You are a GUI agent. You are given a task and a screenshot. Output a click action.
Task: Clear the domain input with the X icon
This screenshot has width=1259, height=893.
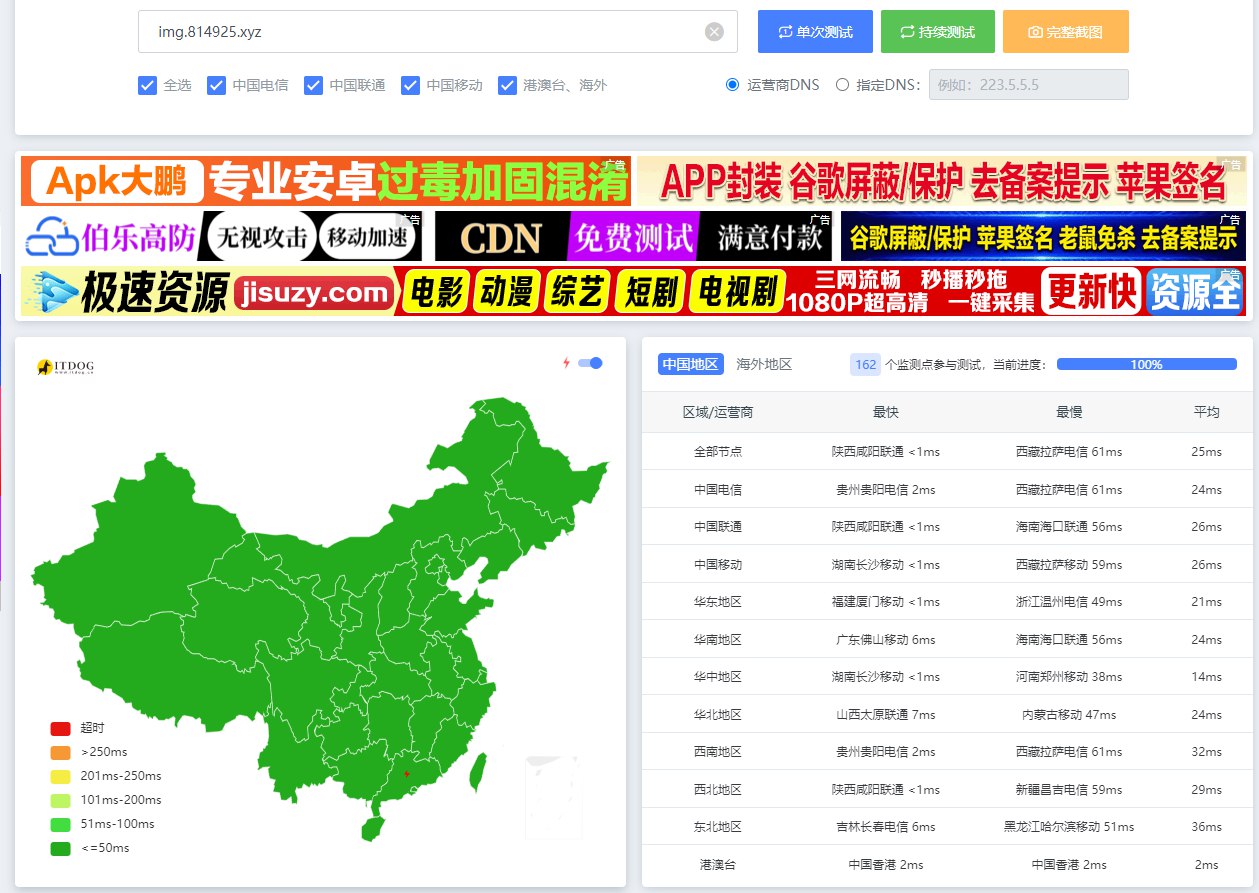[714, 32]
